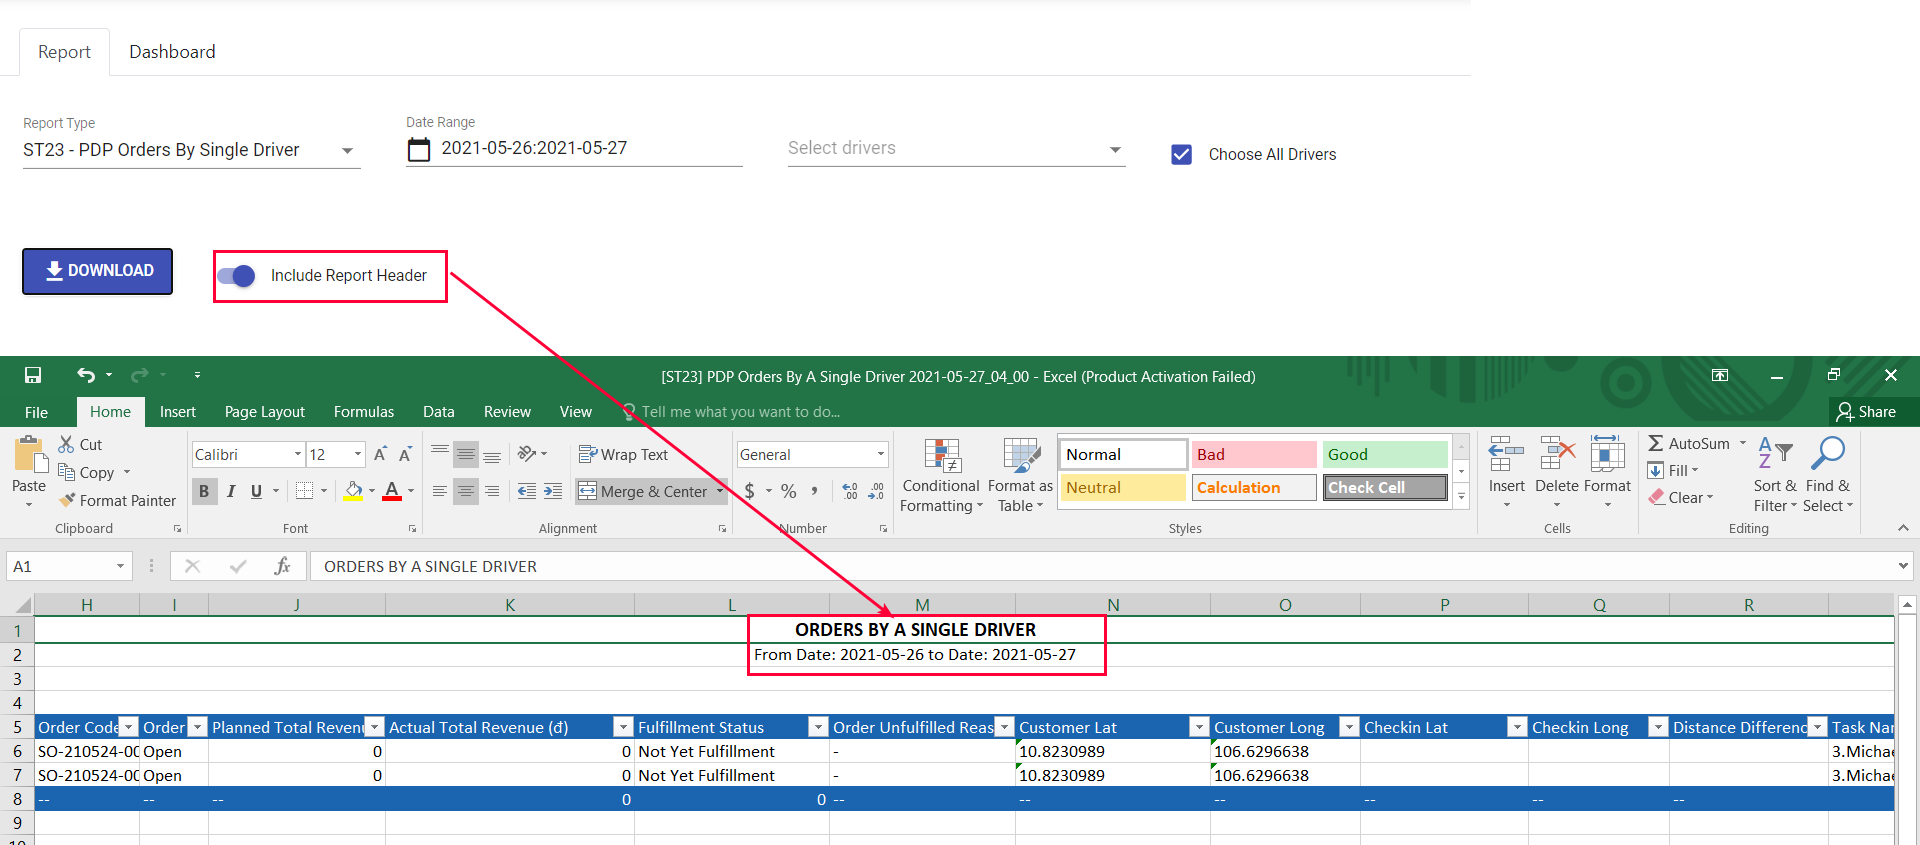Click the fill color bucket swatch

point(353,491)
